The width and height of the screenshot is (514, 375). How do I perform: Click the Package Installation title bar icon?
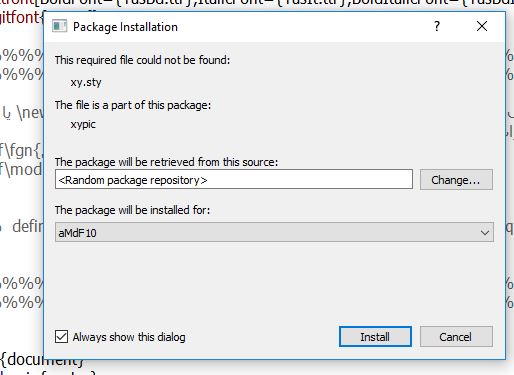[x=60, y=26]
